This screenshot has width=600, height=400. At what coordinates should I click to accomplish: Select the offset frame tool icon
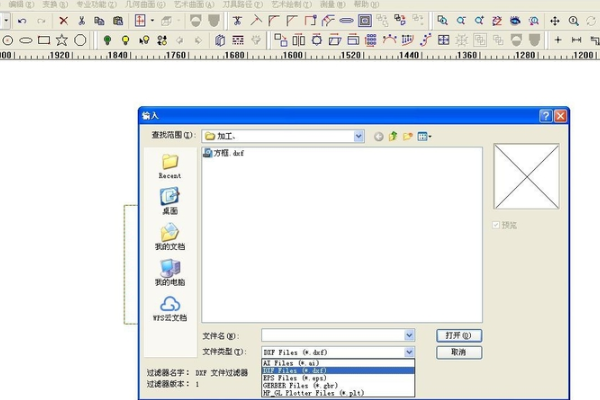365,20
